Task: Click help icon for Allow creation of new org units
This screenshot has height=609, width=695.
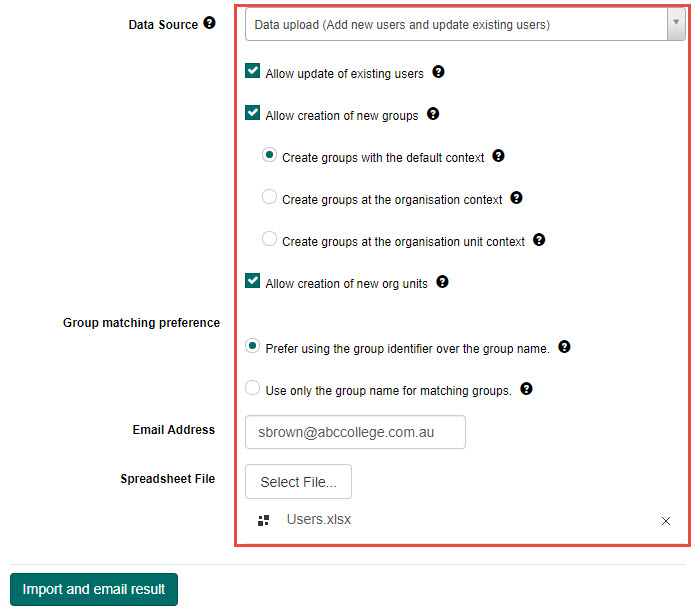Action: coord(442,282)
